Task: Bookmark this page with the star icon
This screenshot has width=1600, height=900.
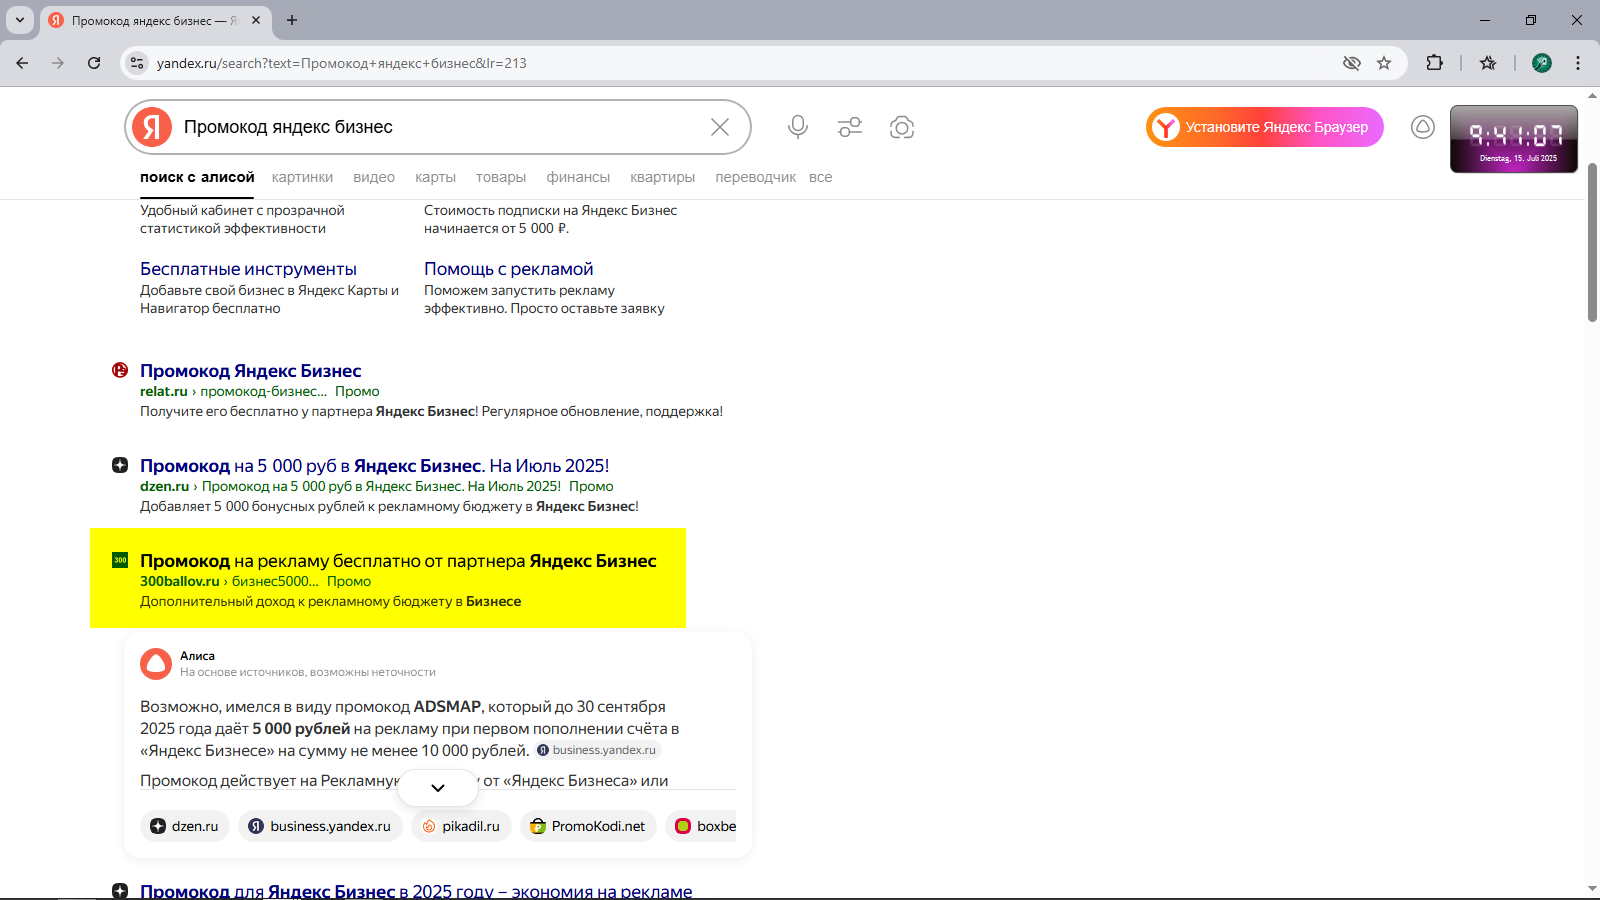Action: tap(1384, 63)
